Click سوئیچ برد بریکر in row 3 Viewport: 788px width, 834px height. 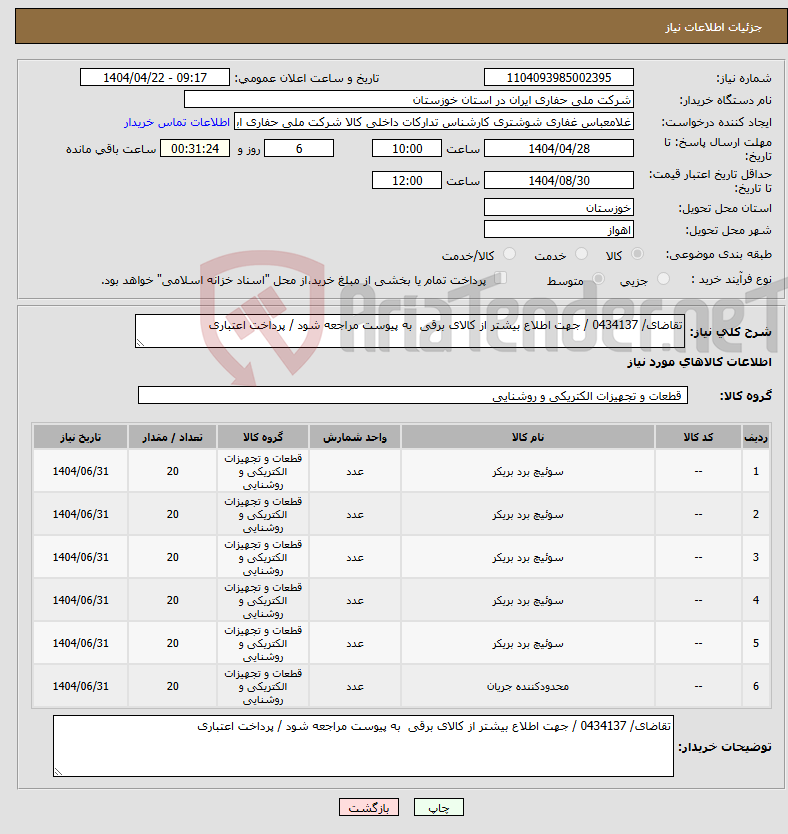pos(527,558)
